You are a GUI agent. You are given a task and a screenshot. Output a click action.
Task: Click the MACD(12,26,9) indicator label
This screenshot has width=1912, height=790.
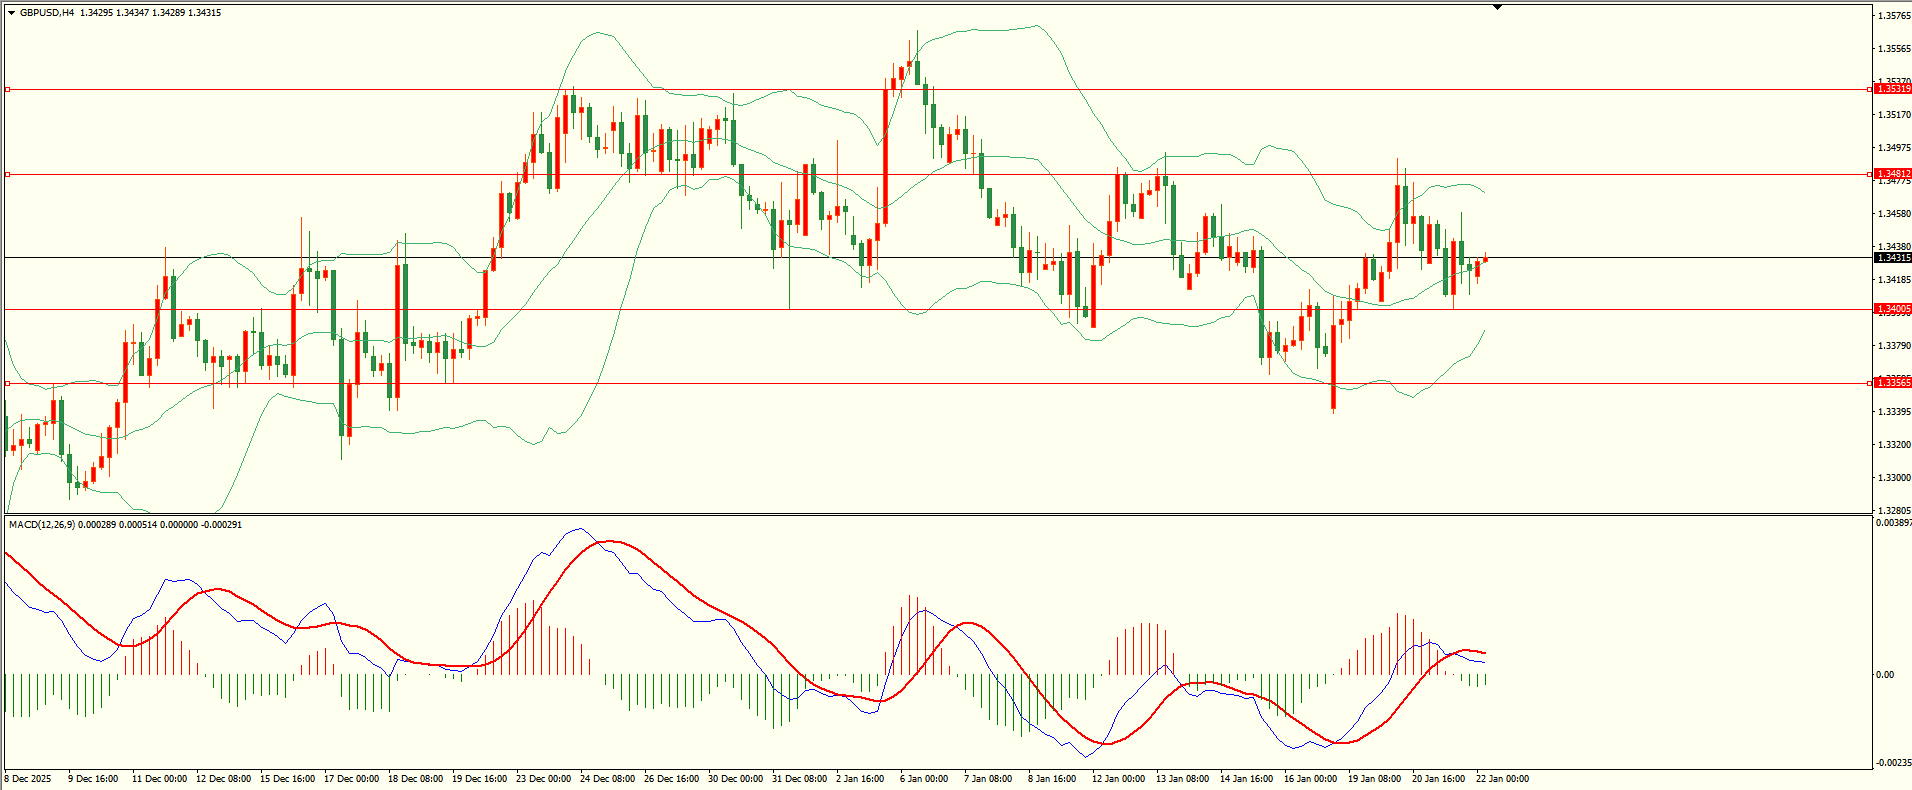click(x=40, y=525)
